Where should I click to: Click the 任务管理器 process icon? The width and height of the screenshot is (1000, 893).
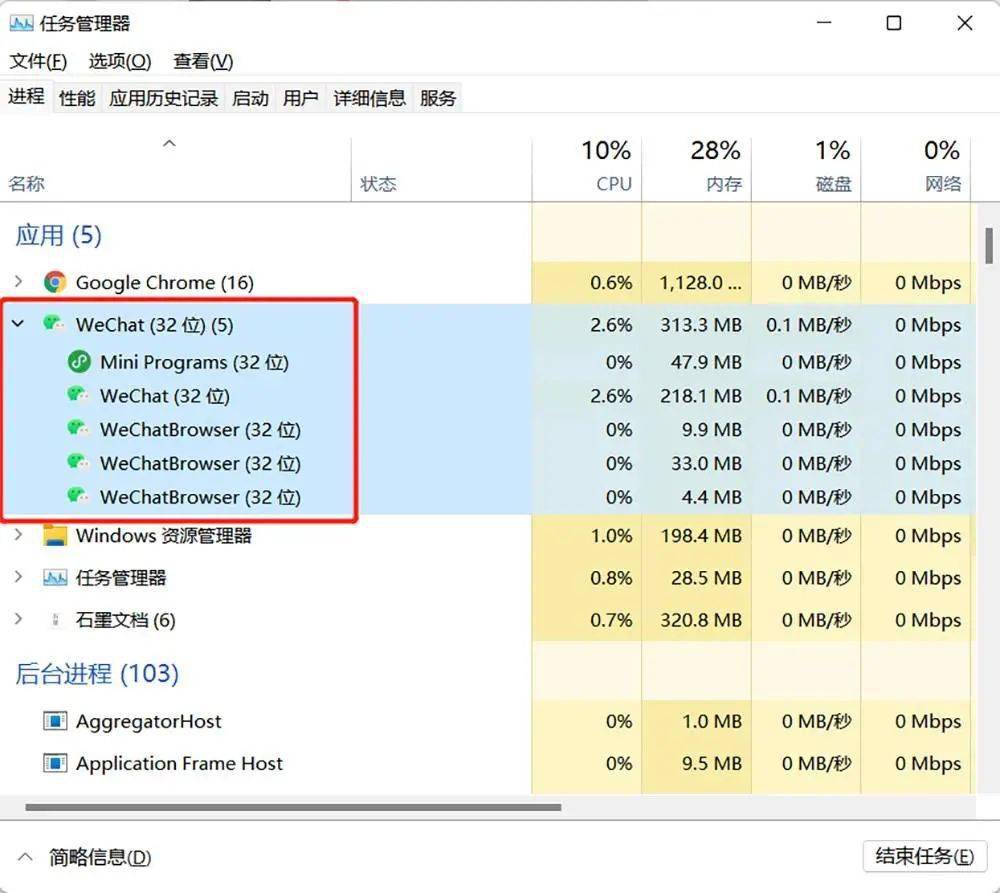click(x=54, y=577)
